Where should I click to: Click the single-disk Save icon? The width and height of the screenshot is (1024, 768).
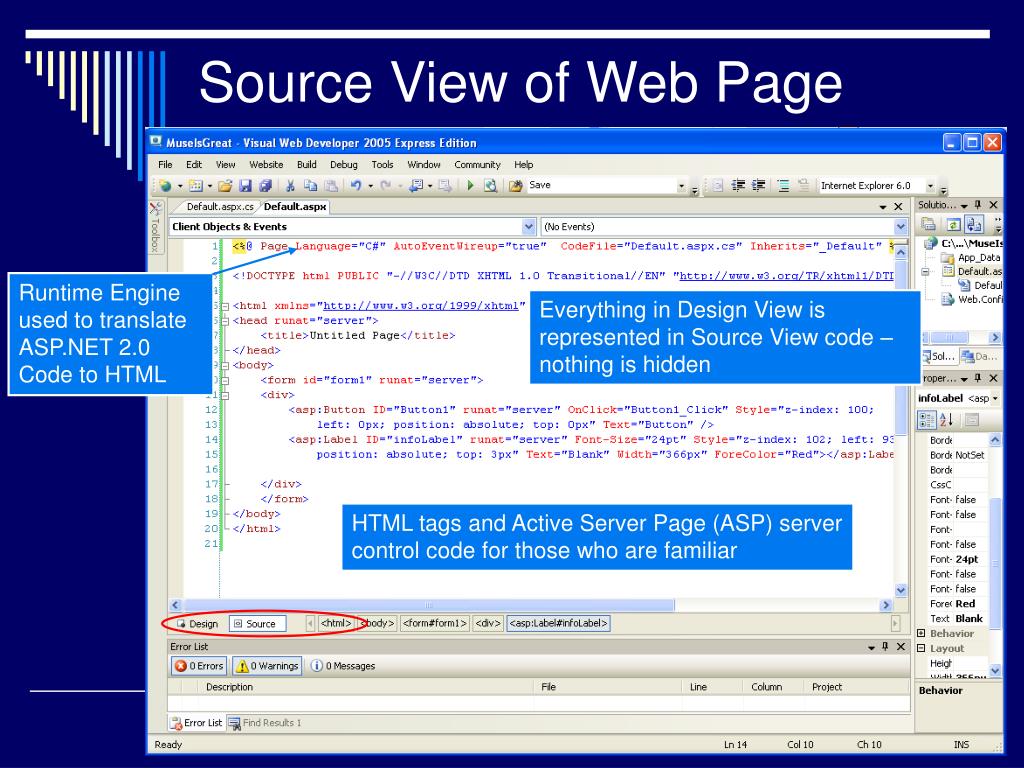pos(246,186)
